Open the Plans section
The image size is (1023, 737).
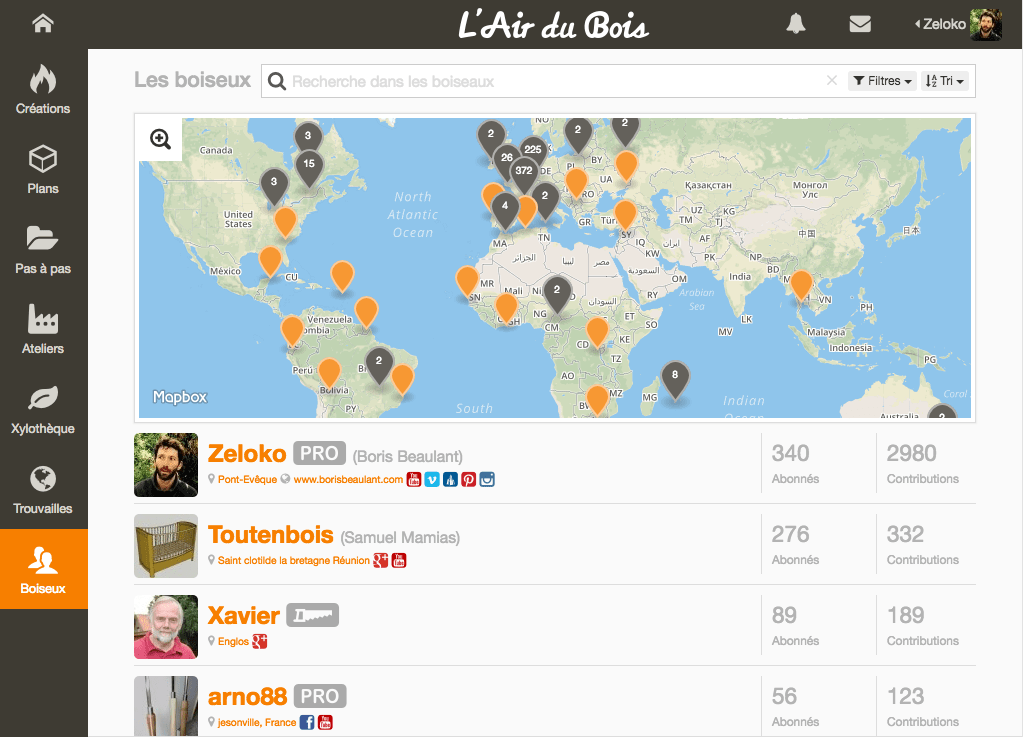tap(43, 170)
